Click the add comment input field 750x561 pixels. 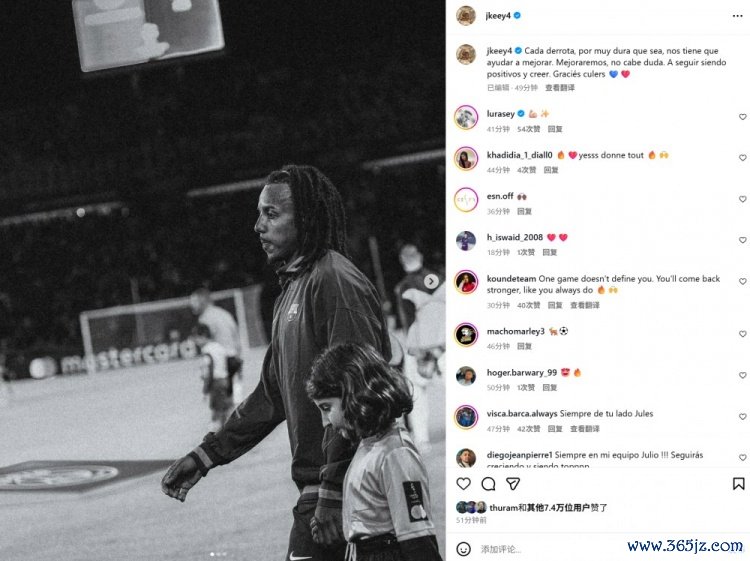pyautogui.click(x=550, y=549)
